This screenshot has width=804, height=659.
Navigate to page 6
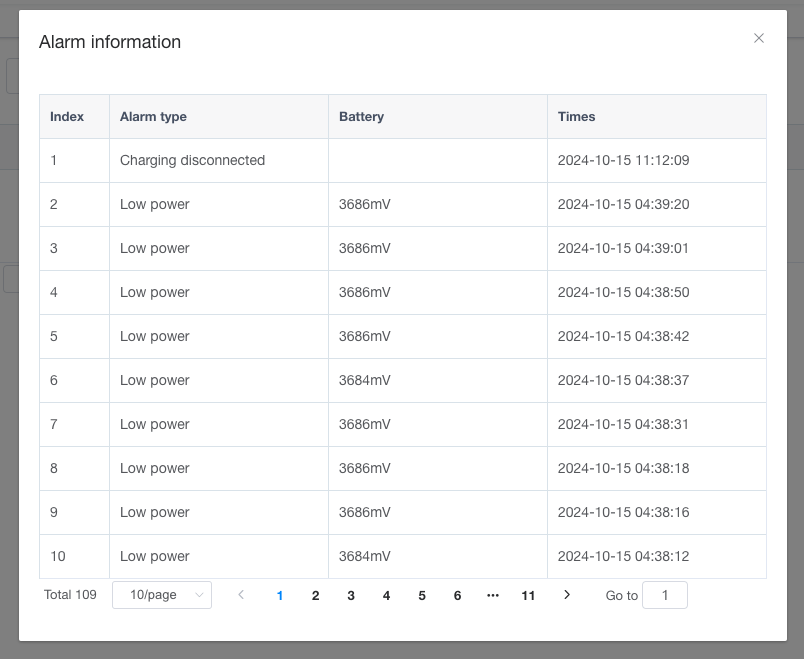(457, 595)
